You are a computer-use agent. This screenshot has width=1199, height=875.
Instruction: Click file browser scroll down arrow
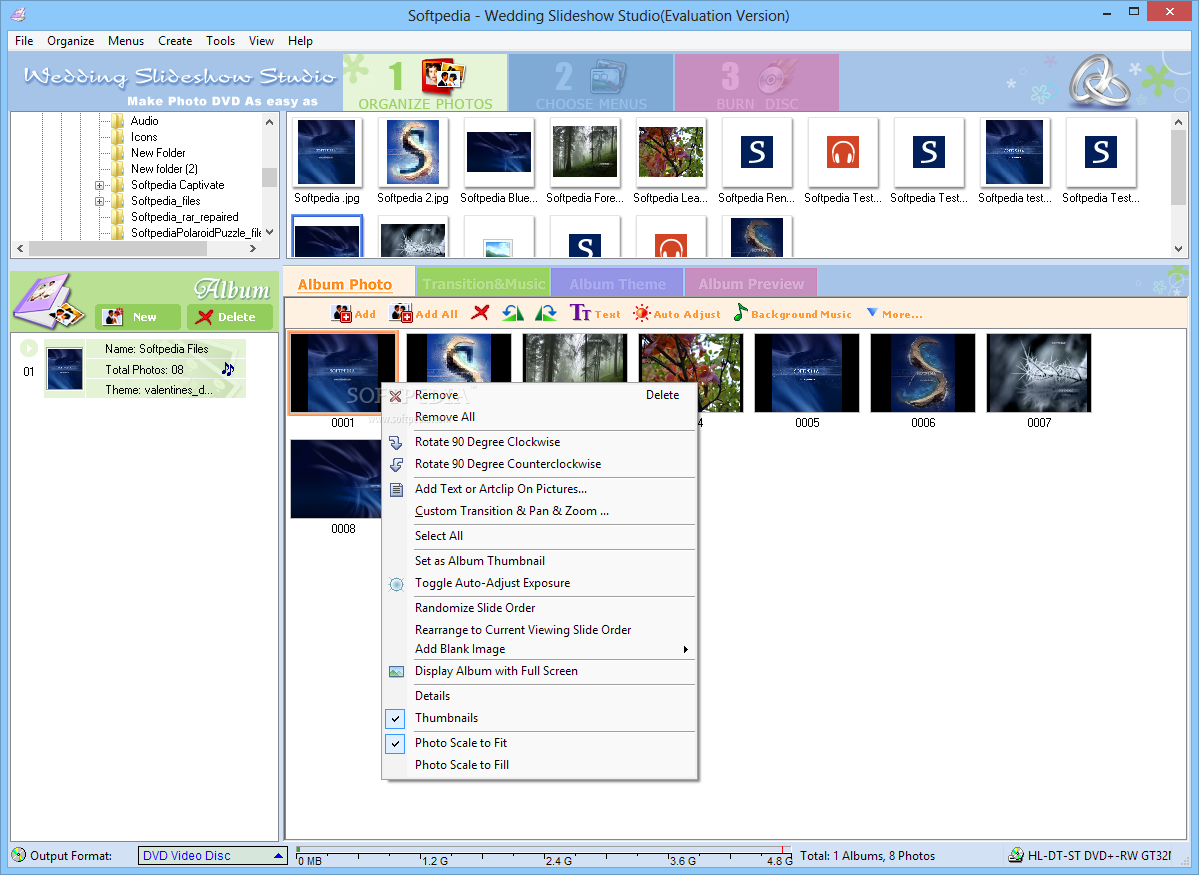tap(1178, 249)
